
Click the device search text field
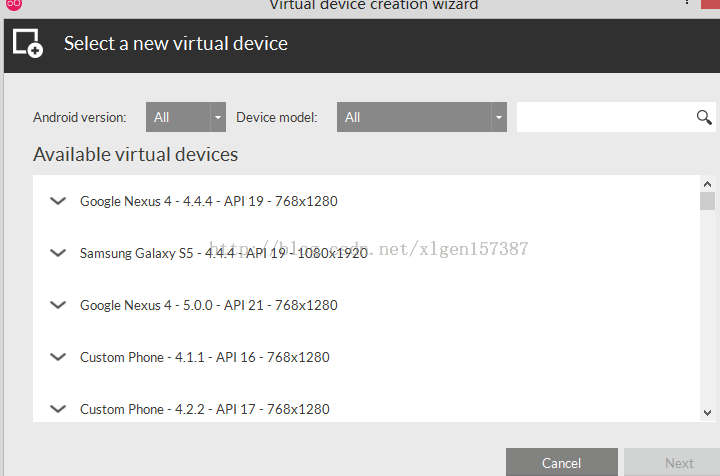(604, 117)
